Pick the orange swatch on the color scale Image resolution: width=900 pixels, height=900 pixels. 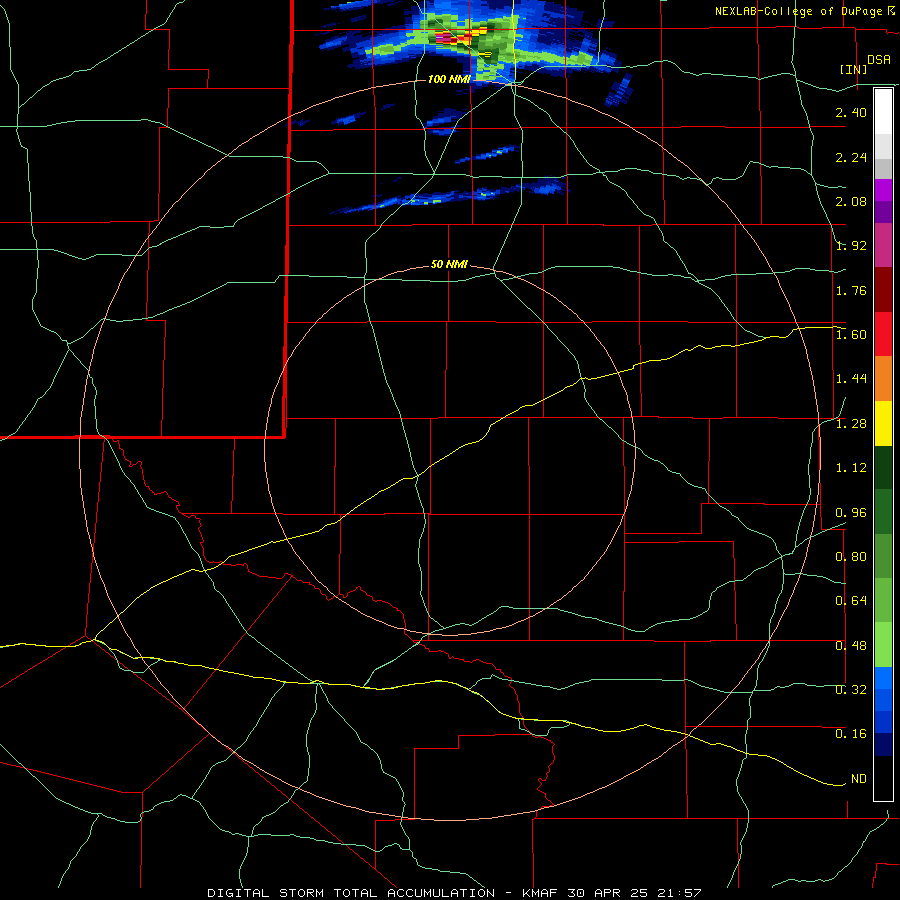tap(883, 379)
